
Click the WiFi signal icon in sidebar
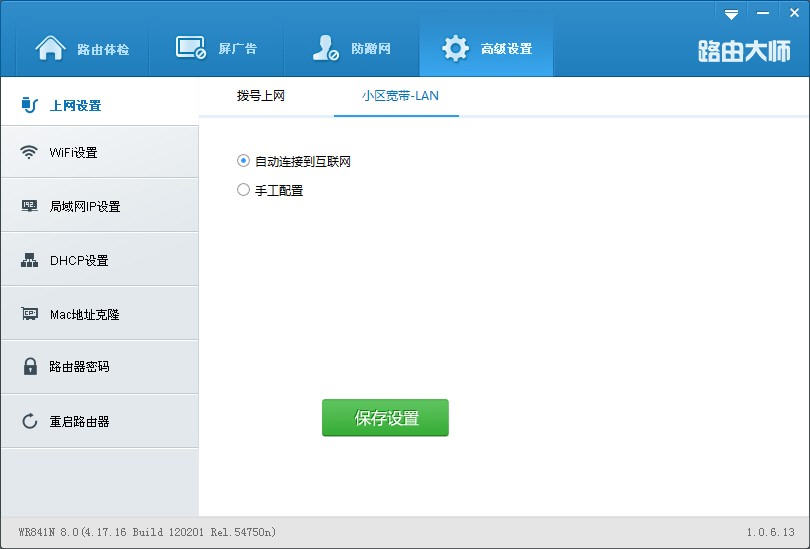coord(29,152)
